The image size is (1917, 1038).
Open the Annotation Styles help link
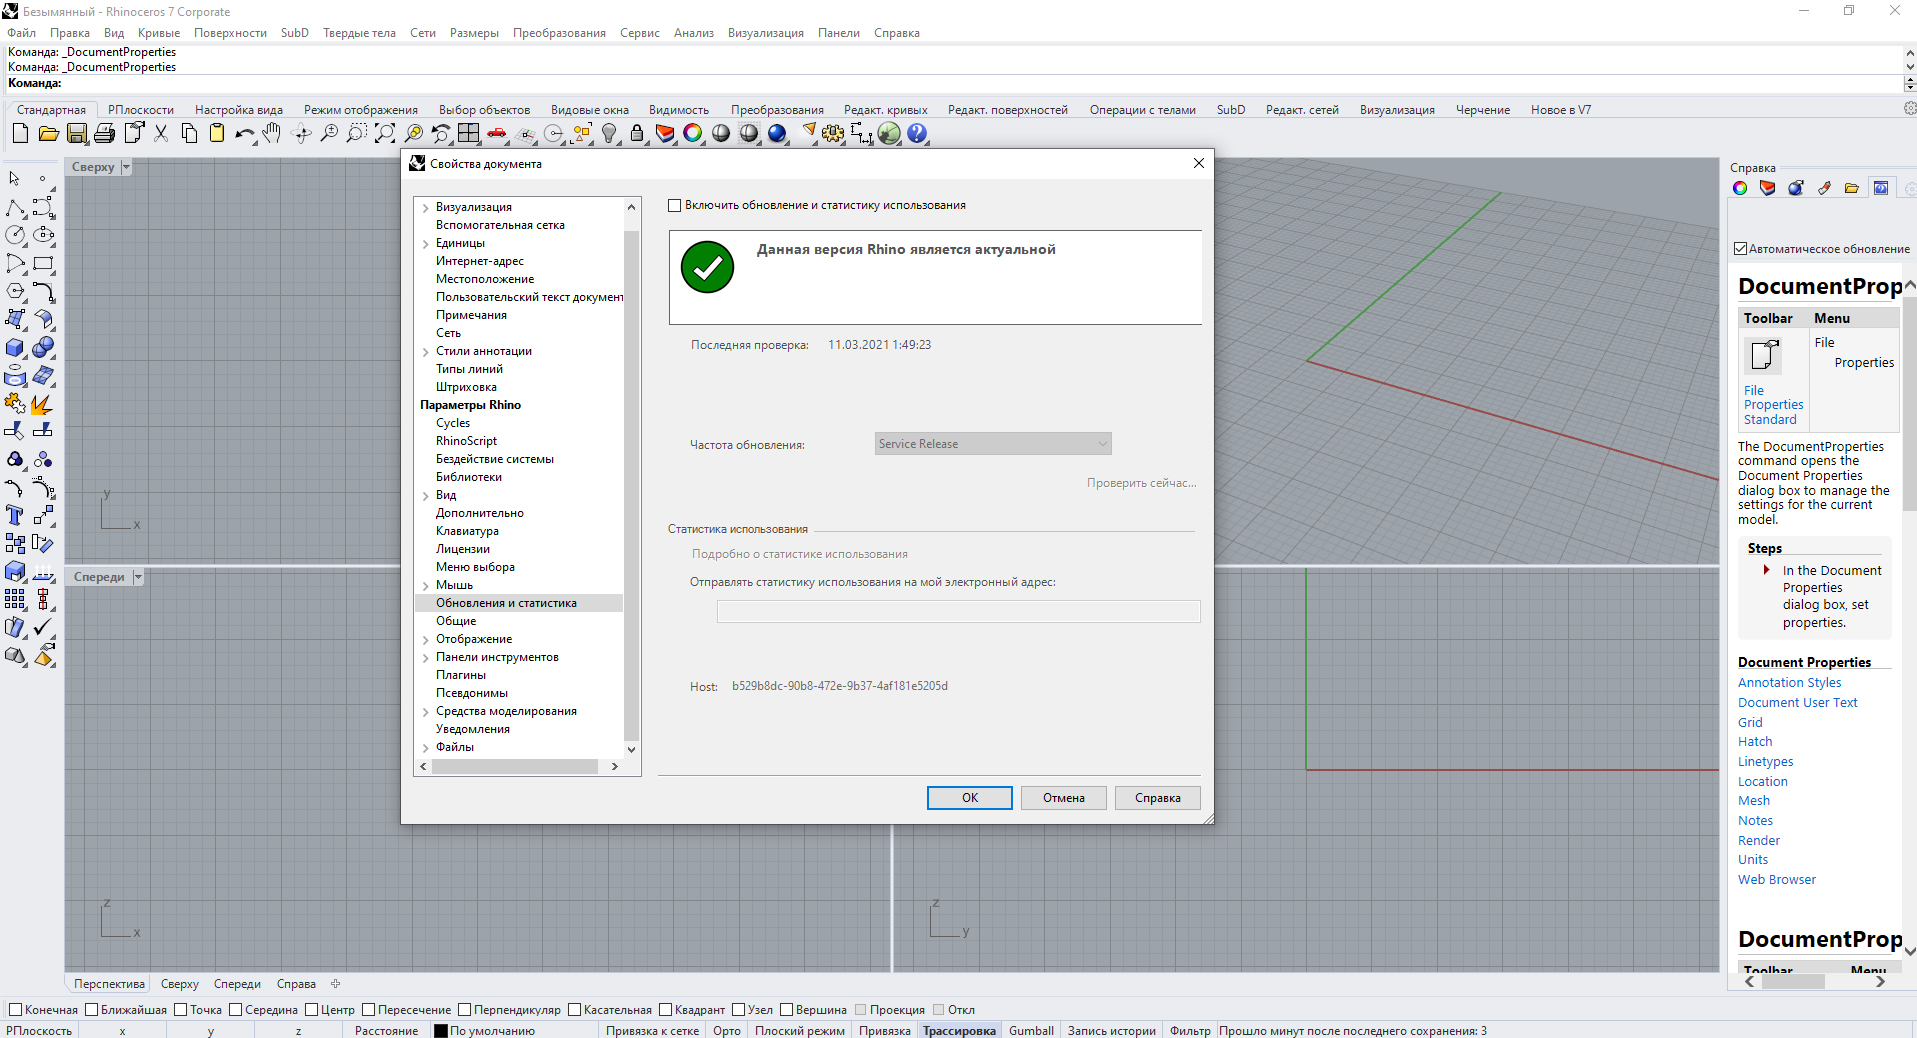(x=1789, y=683)
